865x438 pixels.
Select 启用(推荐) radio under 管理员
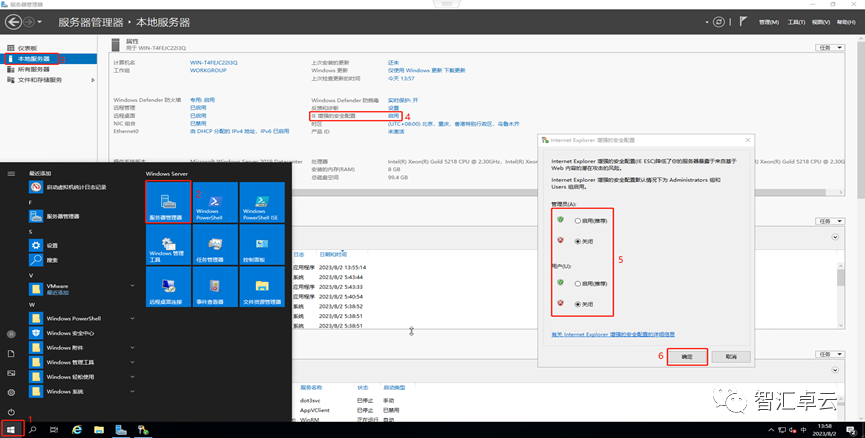pyautogui.click(x=578, y=221)
